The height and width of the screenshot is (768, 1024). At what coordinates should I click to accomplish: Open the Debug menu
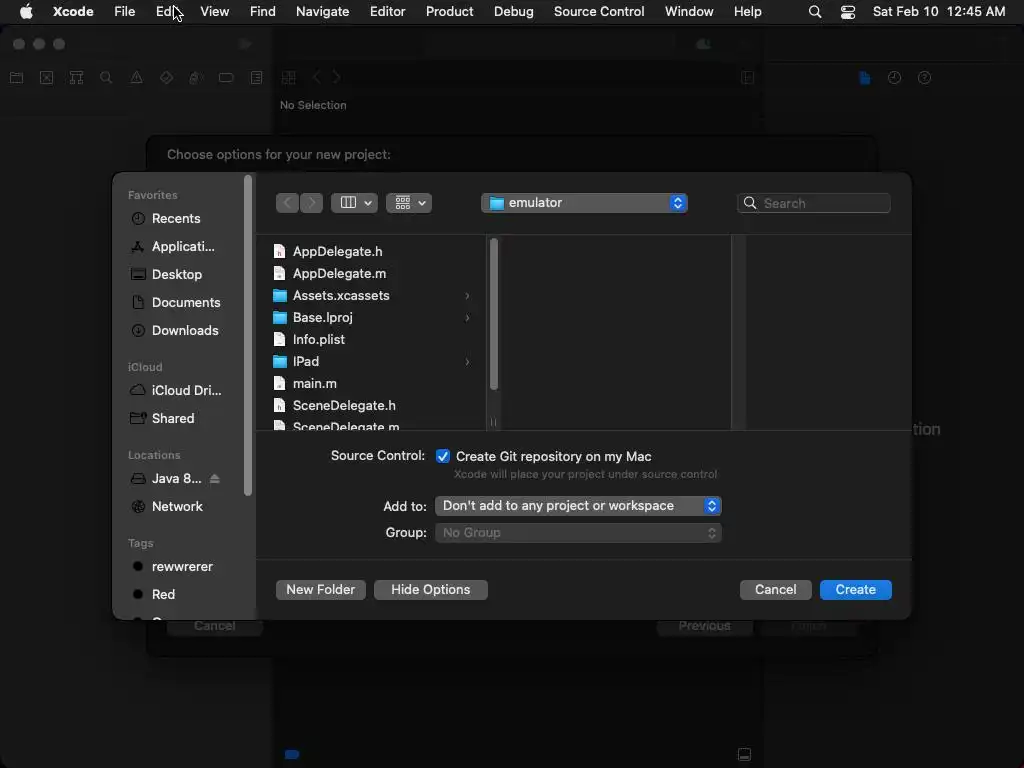pyautogui.click(x=513, y=11)
